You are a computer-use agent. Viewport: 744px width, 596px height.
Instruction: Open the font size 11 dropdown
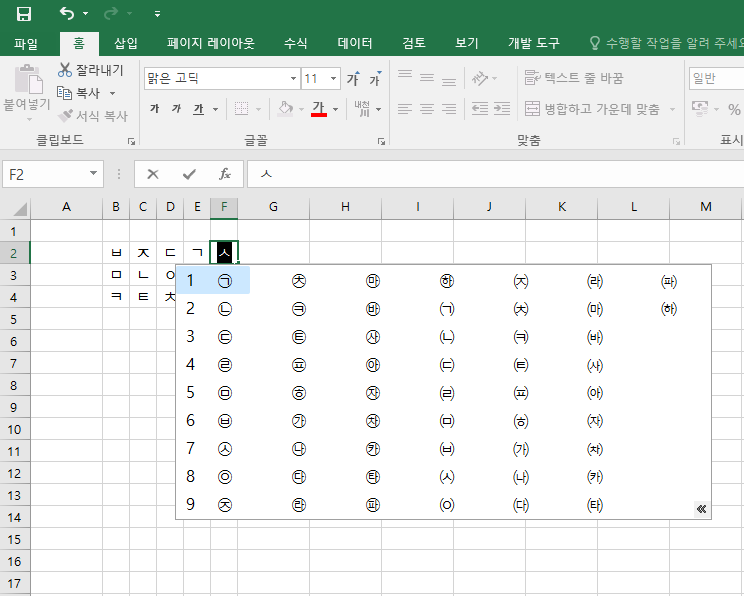pyautogui.click(x=334, y=79)
